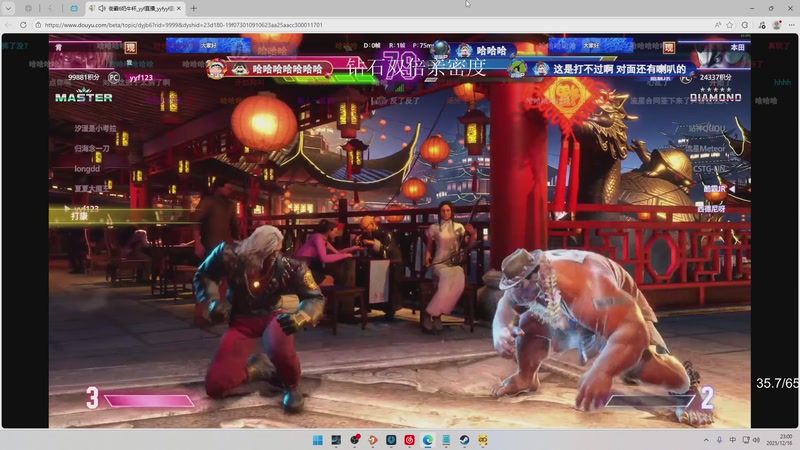
Task: Open the orange bird app in taskbar
Action: 373,440
